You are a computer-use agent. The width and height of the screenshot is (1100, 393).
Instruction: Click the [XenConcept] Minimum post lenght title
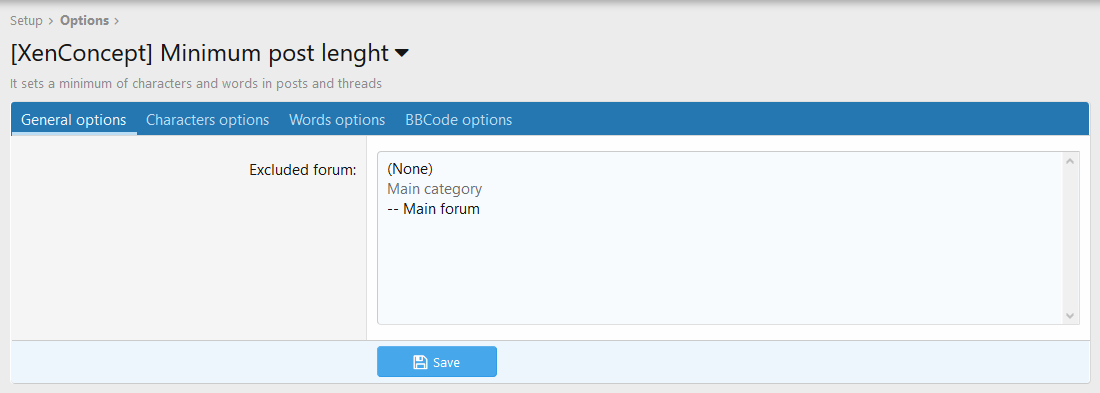(x=199, y=53)
